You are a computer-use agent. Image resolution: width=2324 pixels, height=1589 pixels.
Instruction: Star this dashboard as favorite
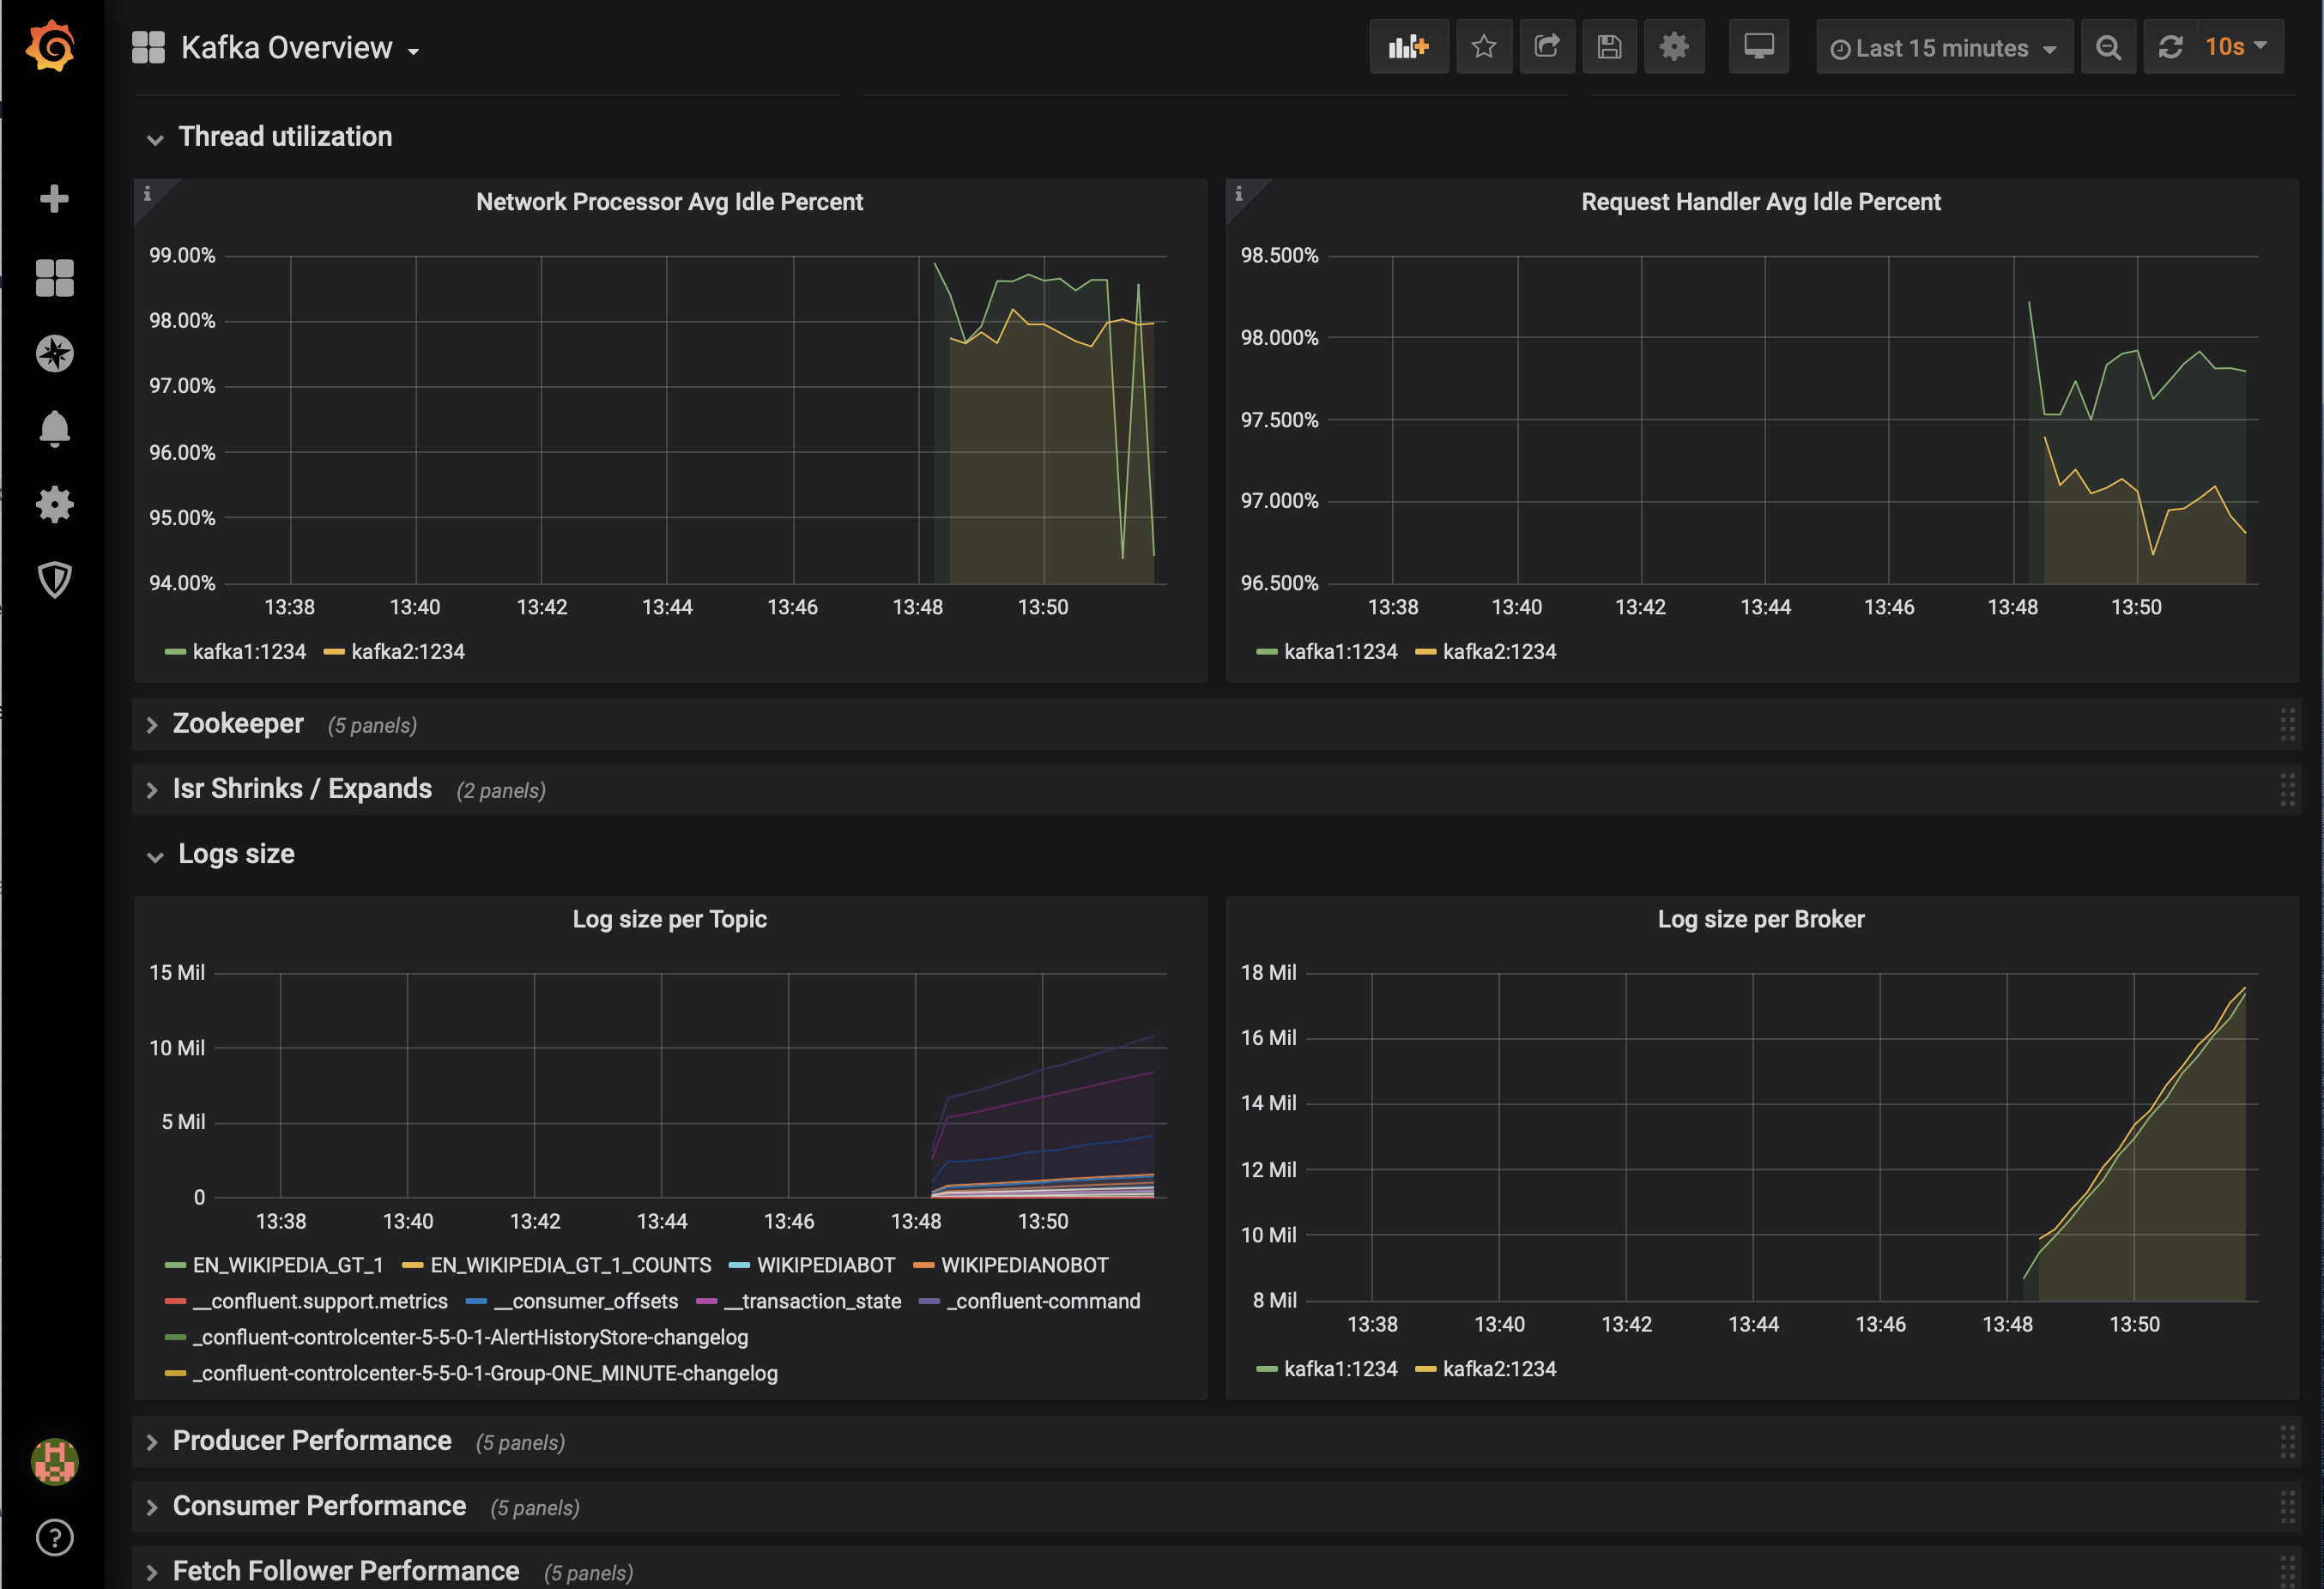[x=1484, y=47]
